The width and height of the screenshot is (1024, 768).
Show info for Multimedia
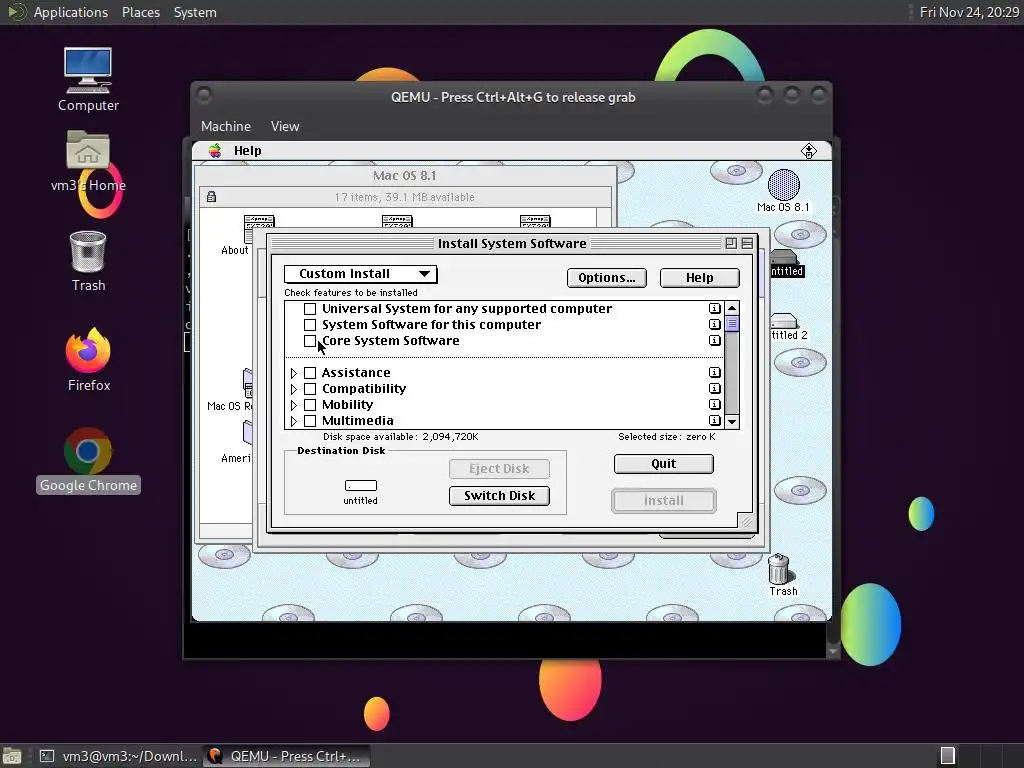pos(714,421)
